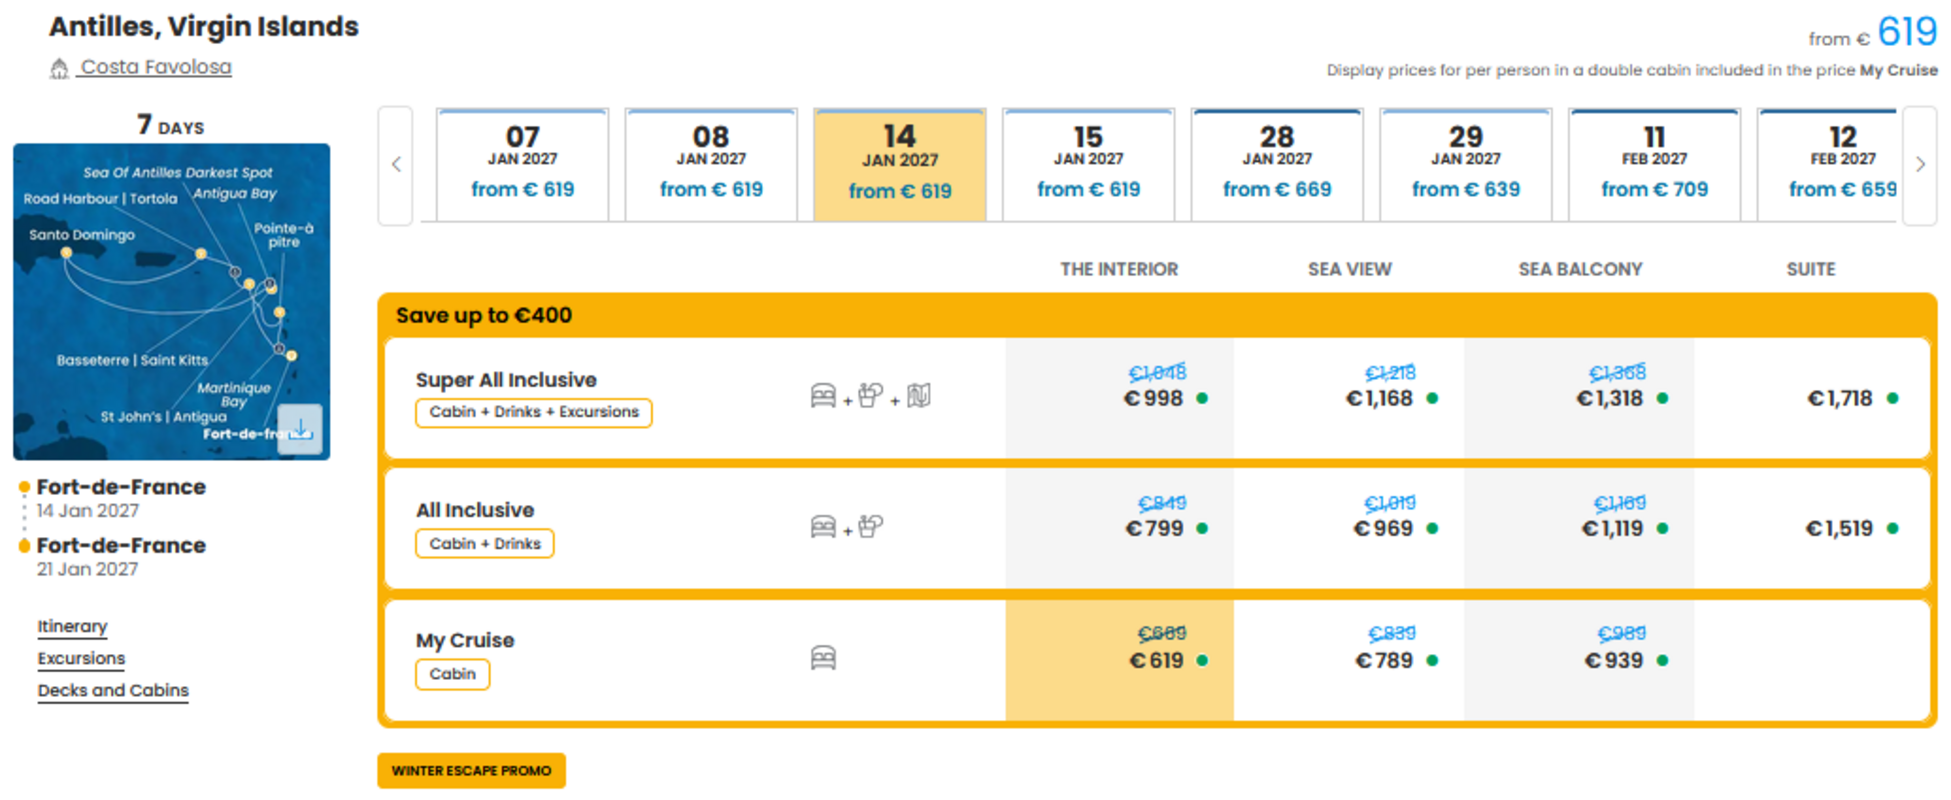Open the Costa Favolosa ship link
The image size is (1951, 800).
(156, 67)
